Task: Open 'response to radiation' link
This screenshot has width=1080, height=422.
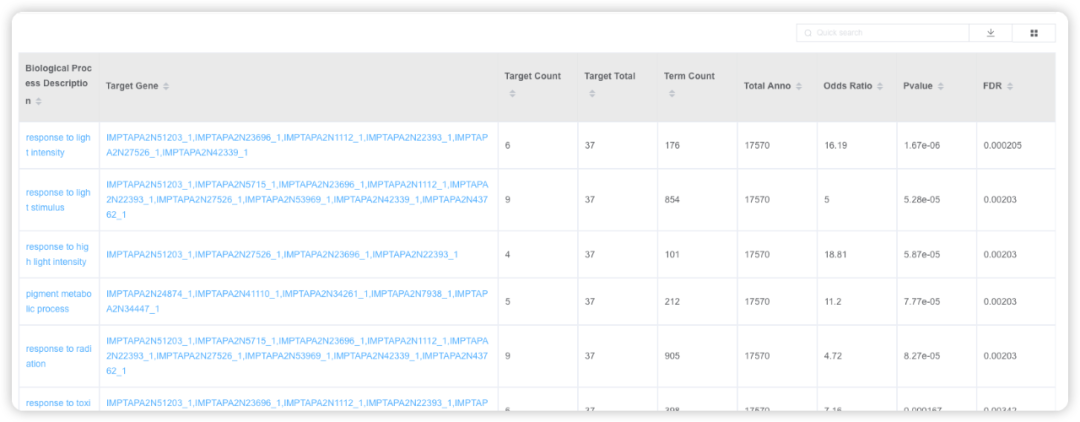Action: 58,356
